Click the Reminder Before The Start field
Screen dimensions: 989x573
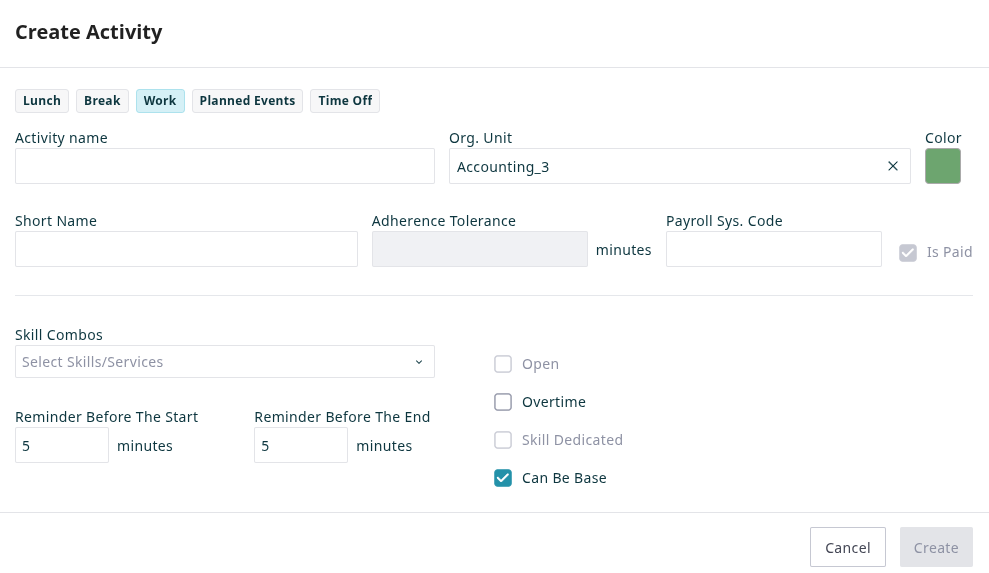click(x=62, y=445)
